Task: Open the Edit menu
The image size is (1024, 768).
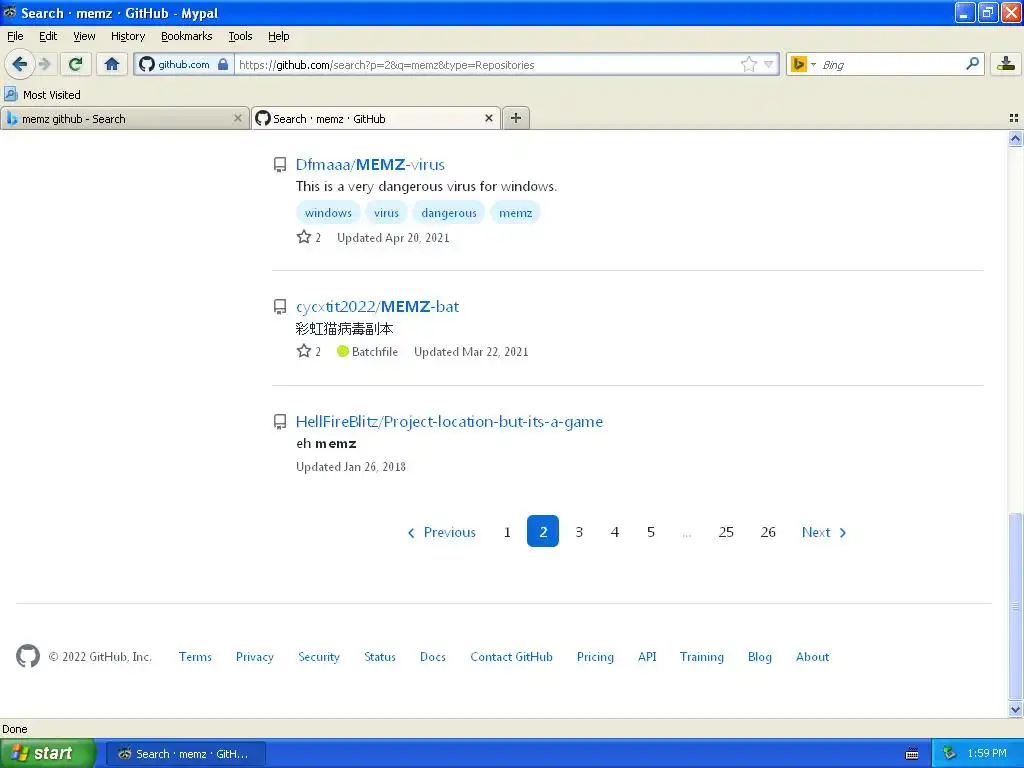Action: [x=48, y=36]
